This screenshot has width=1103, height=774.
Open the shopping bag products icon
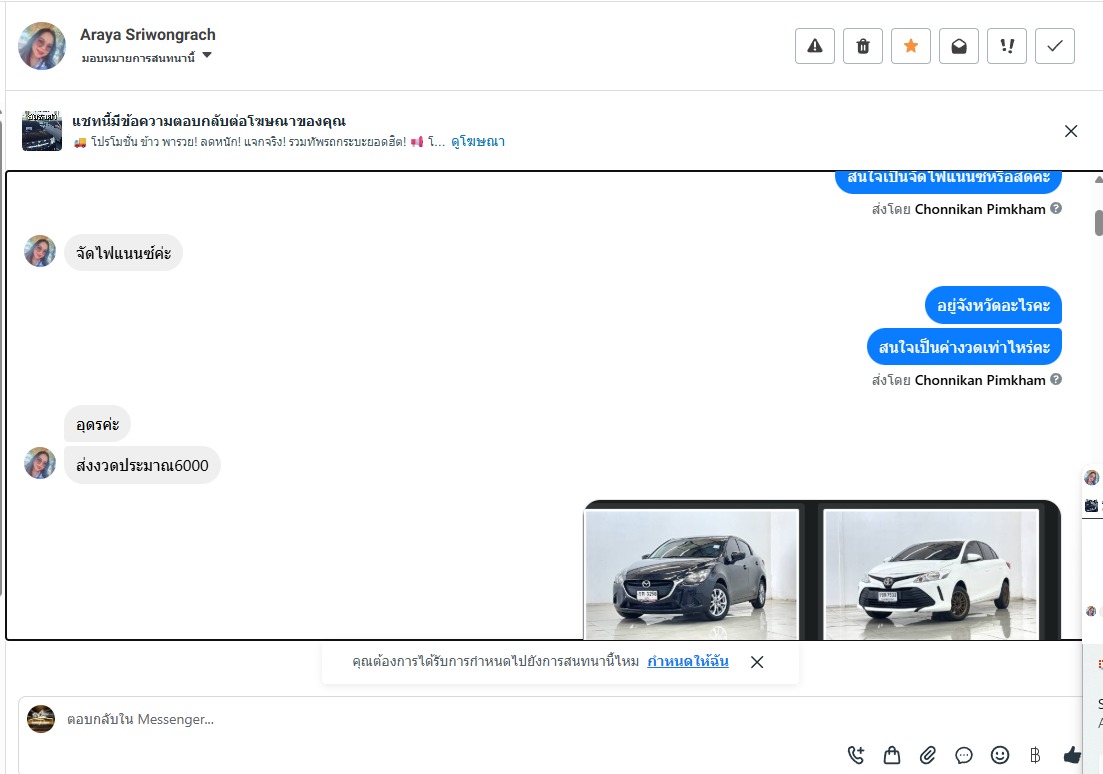pyautogui.click(x=891, y=755)
